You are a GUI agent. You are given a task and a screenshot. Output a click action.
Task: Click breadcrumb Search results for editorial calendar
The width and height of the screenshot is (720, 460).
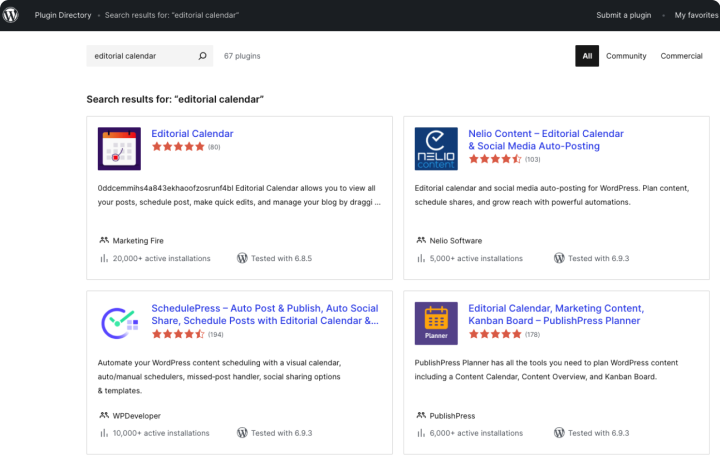pyautogui.click(x=172, y=15)
